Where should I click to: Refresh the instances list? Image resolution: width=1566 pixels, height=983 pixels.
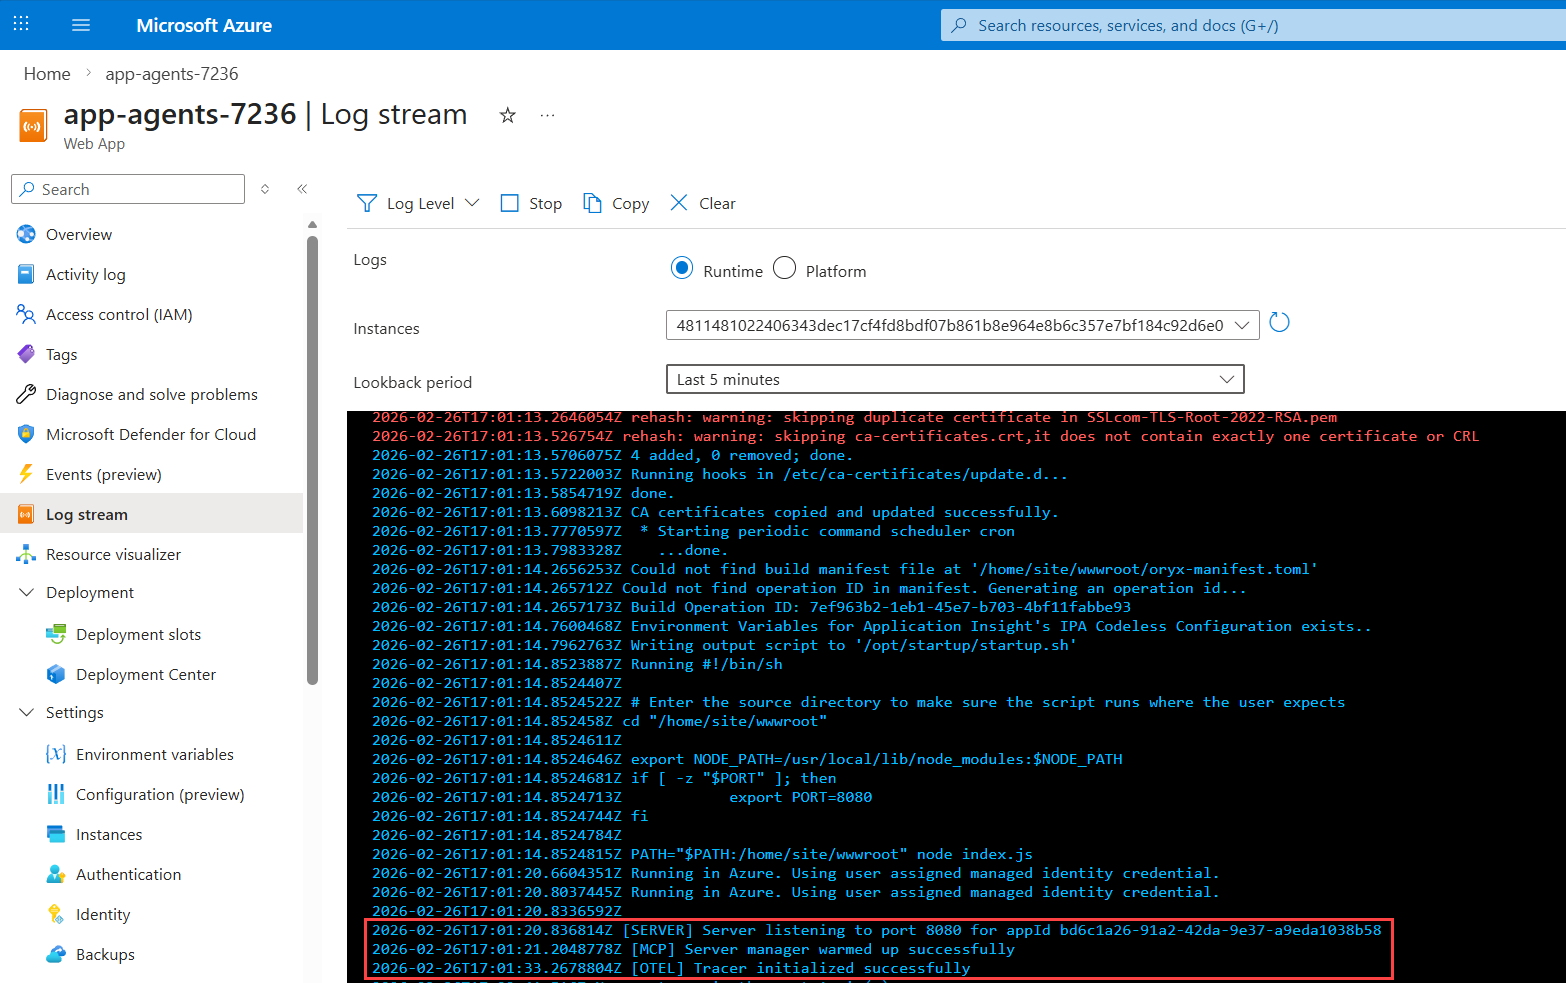(1279, 323)
